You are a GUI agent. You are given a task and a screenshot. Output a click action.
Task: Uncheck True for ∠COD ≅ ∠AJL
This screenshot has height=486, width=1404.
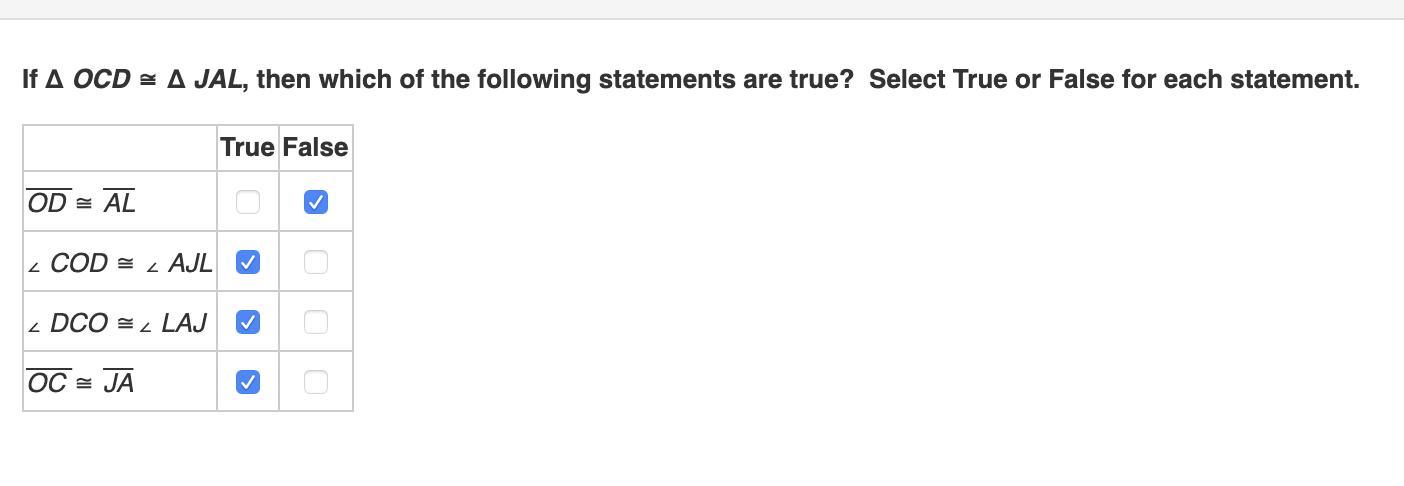point(248,262)
